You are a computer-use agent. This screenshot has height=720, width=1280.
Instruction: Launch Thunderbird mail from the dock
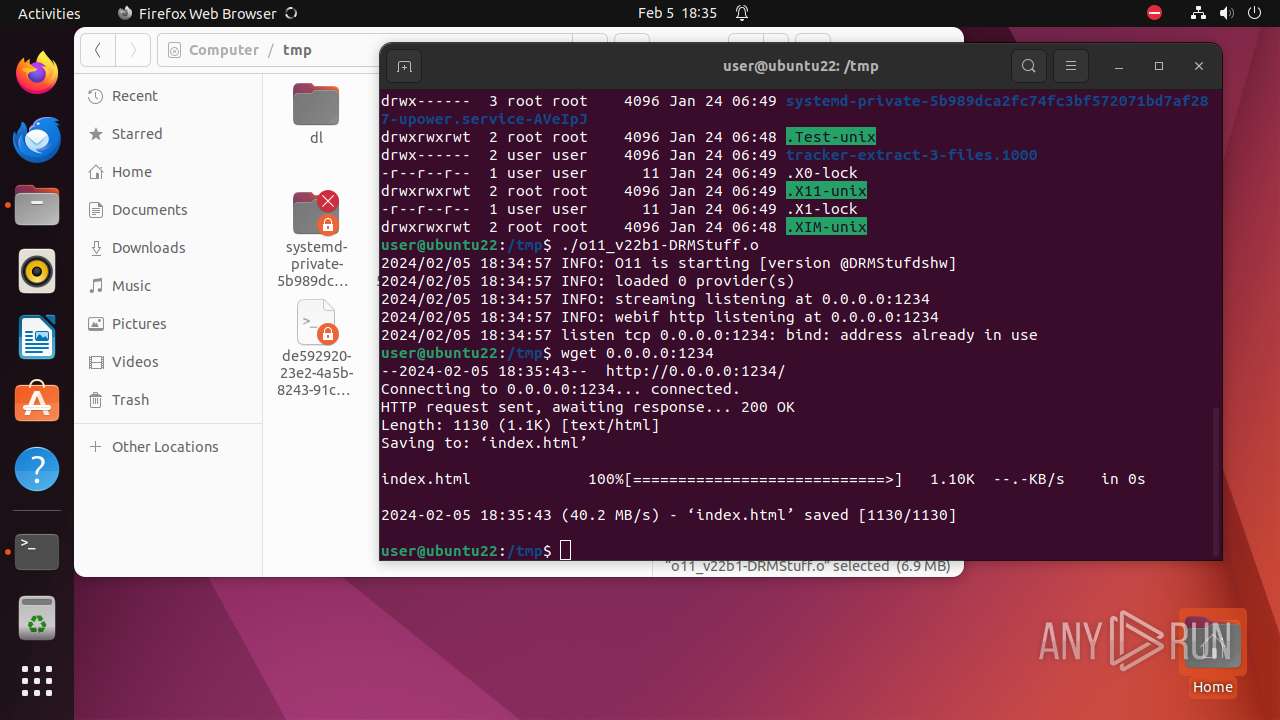37,140
